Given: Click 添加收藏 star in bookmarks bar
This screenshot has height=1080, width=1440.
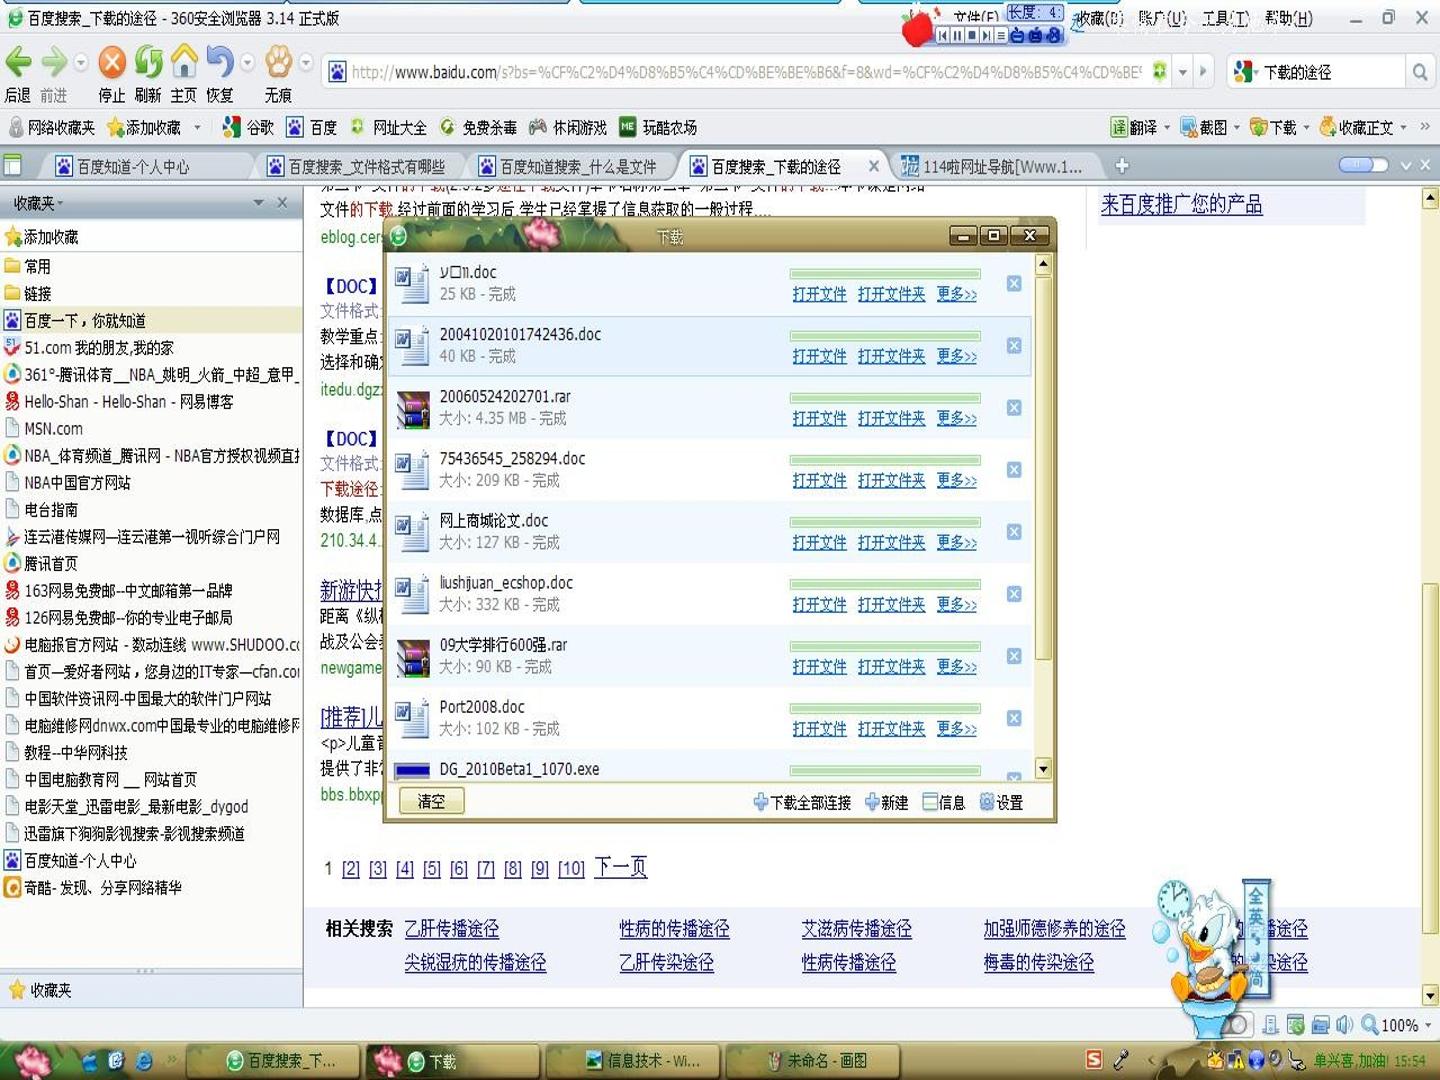Looking at the screenshot, I should [144, 127].
